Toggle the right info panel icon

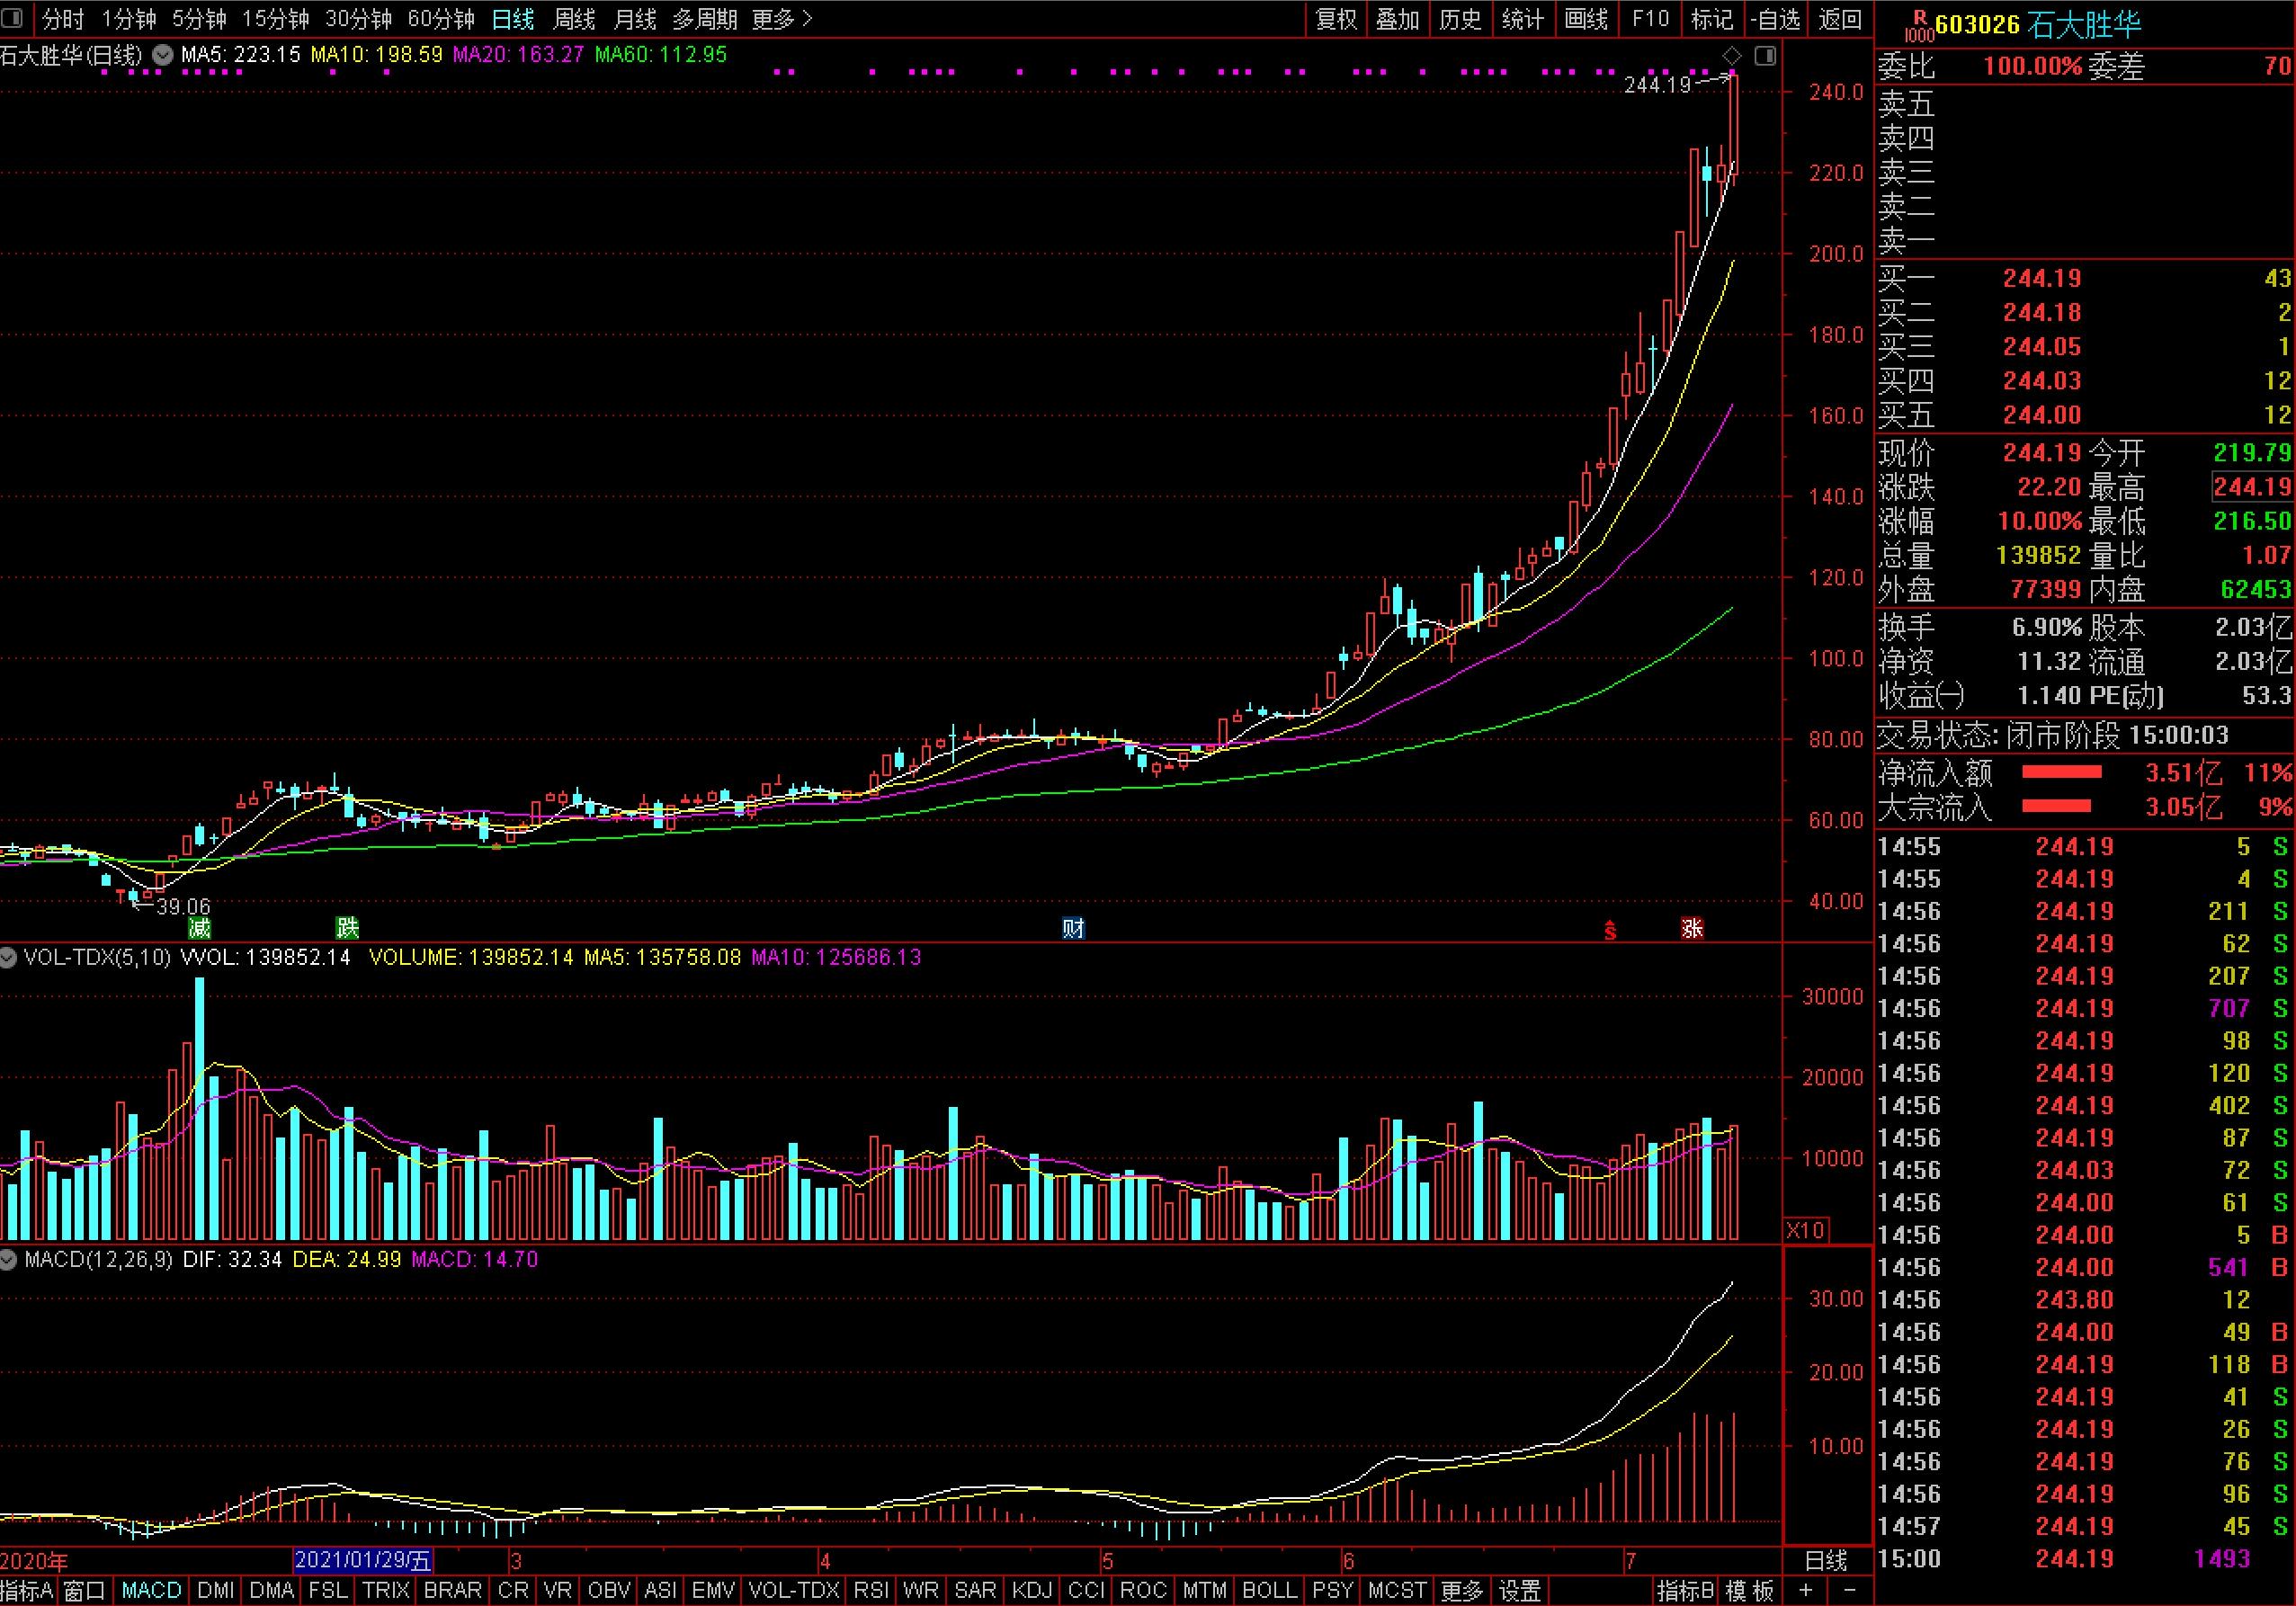pos(1765,56)
